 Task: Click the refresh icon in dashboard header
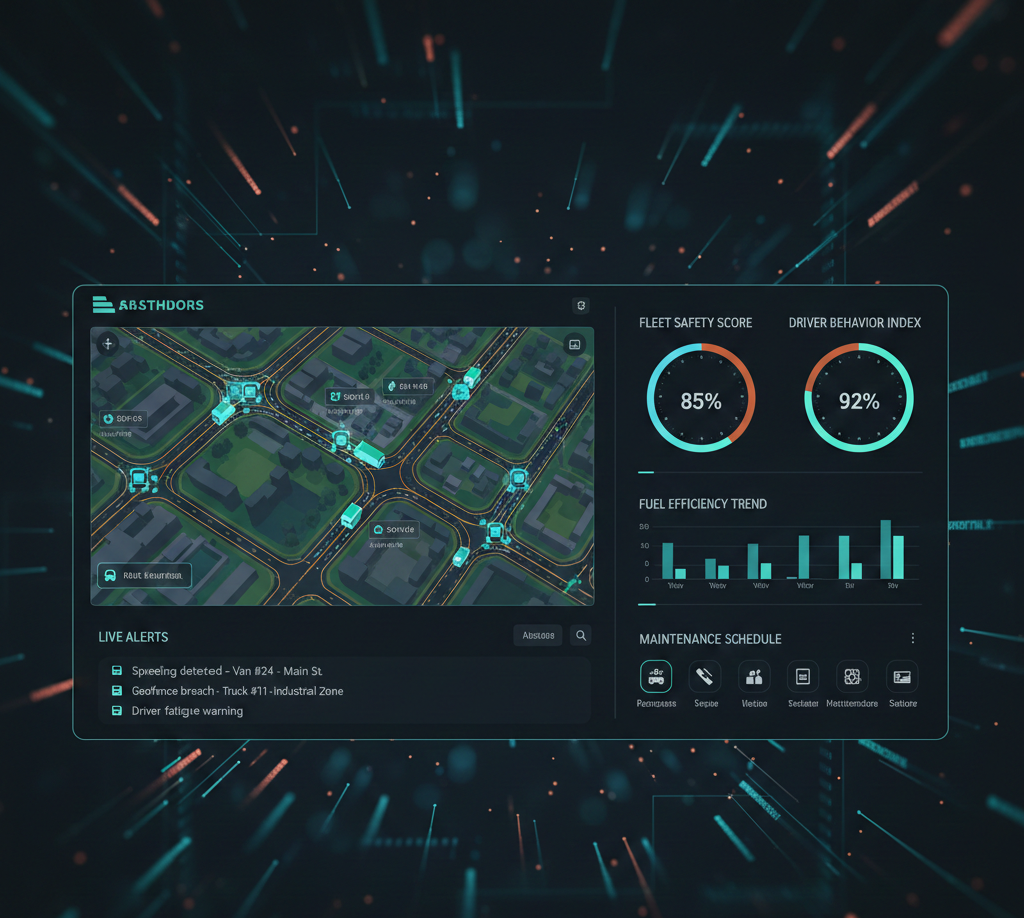pyautogui.click(x=581, y=306)
